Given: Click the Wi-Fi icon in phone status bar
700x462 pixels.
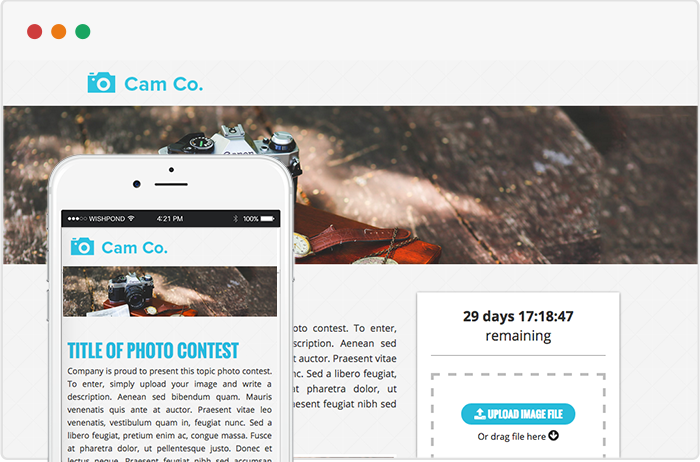Looking at the screenshot, I should tap(131, 218).
